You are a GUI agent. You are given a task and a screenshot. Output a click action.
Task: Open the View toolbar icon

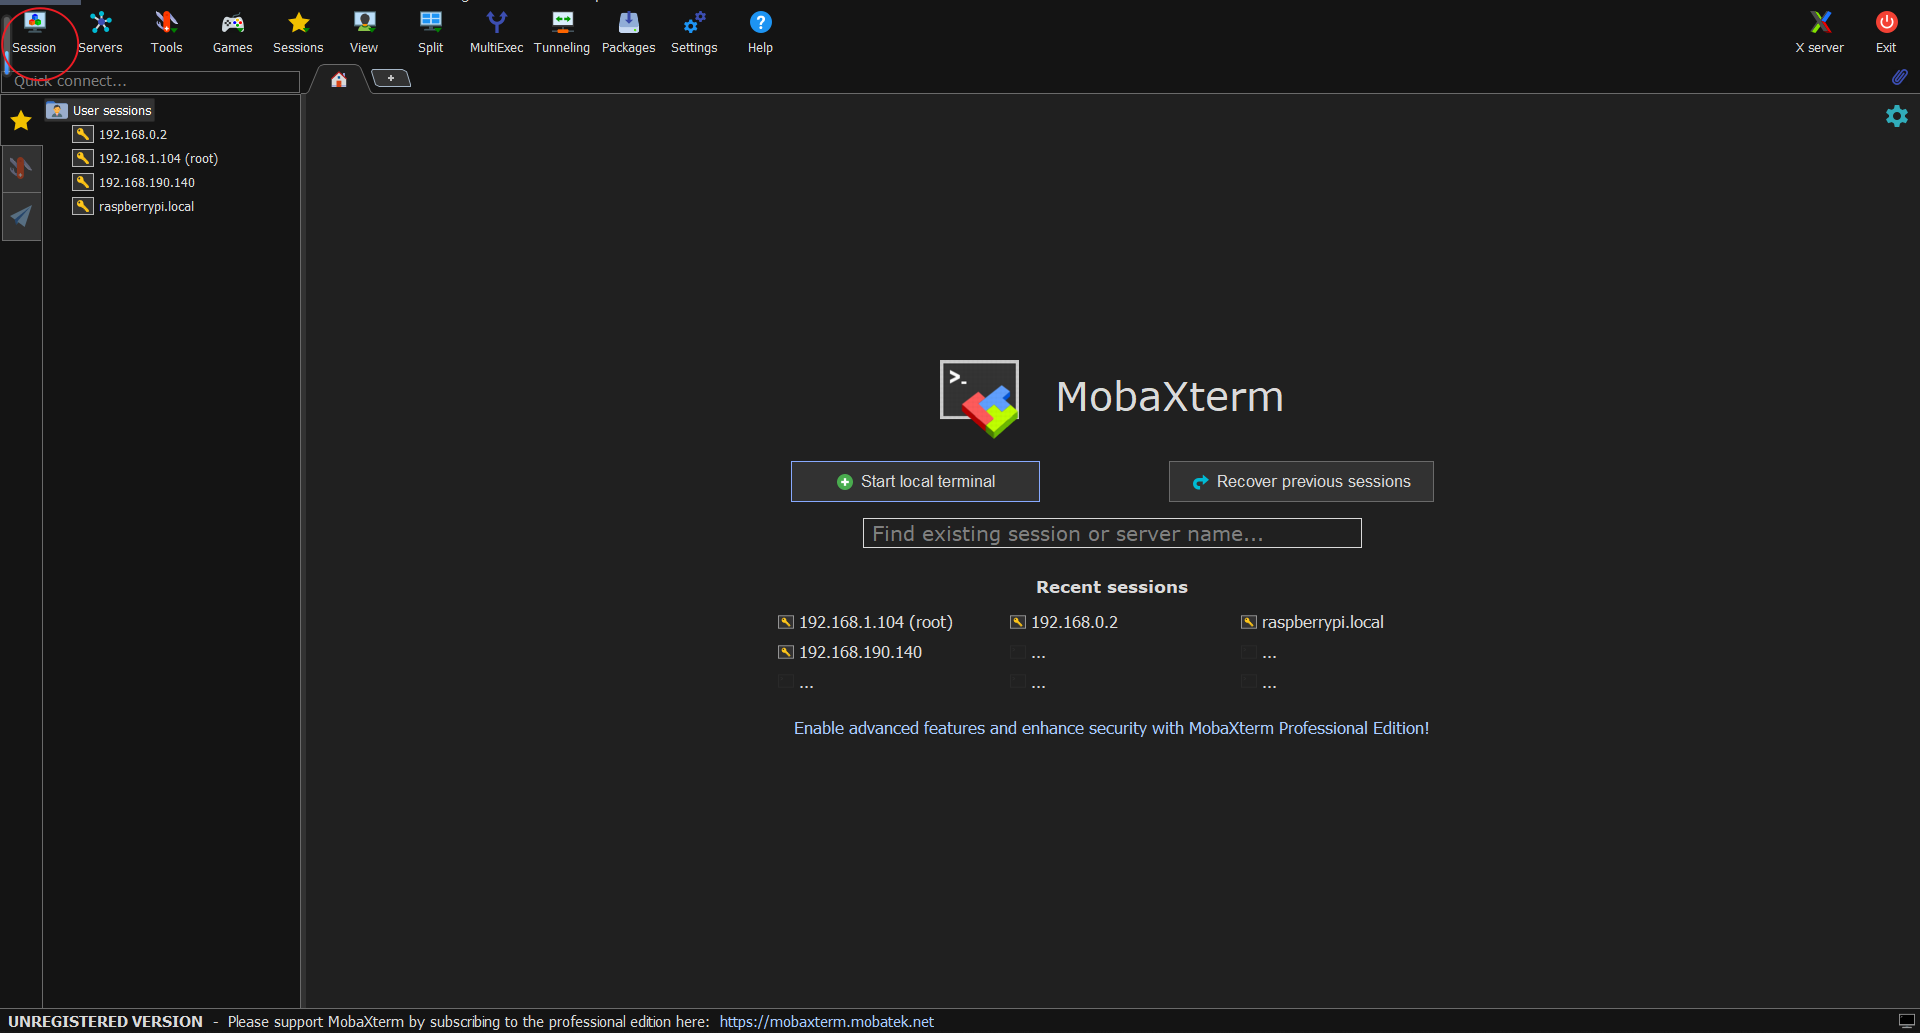[x=364, y=32]
